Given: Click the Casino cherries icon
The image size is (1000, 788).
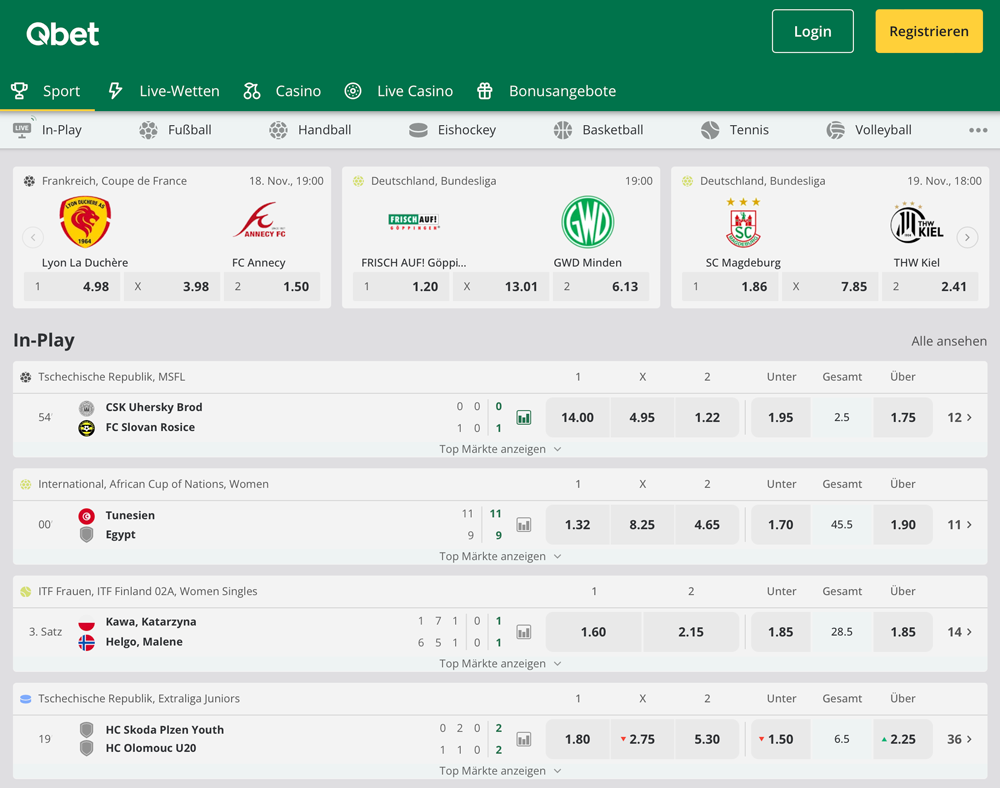Looking at the screenshot, I should [252, 91].
